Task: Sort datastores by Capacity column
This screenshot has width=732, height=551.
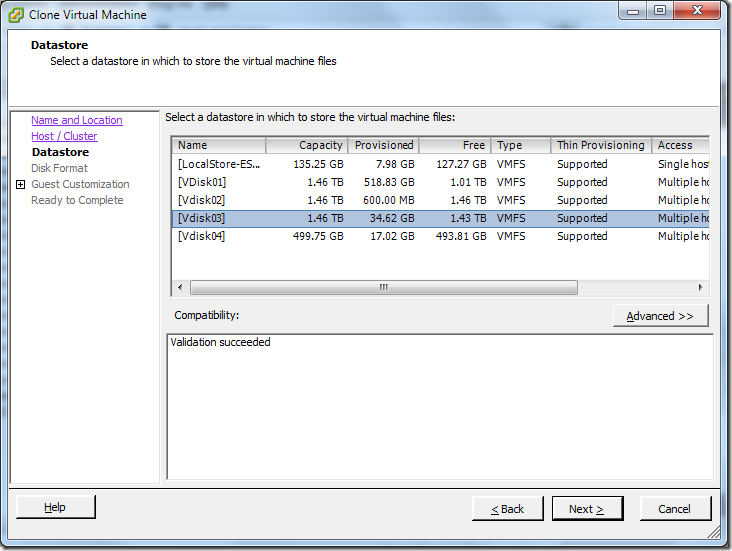Action: tap(307, 145)
